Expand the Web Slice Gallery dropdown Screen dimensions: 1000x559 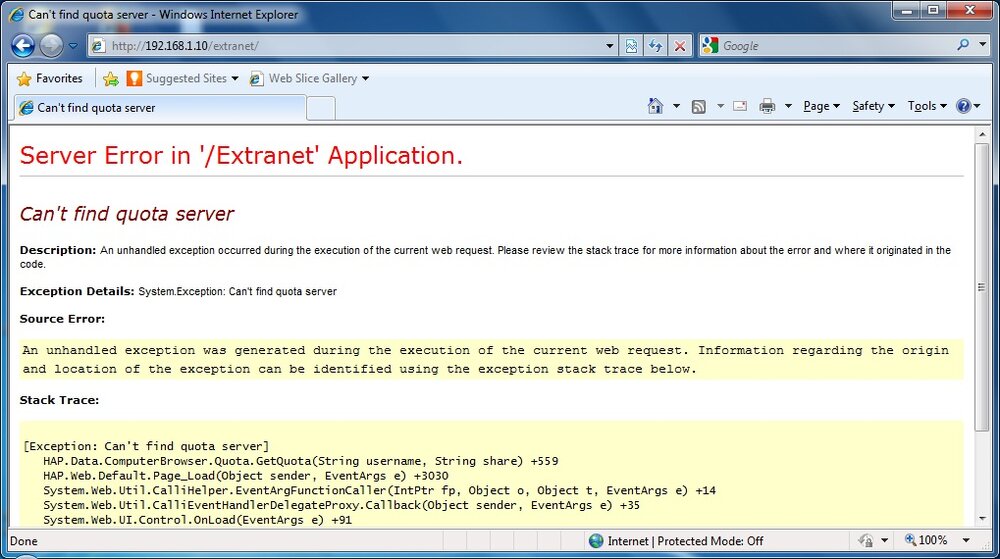pos(365,78)
